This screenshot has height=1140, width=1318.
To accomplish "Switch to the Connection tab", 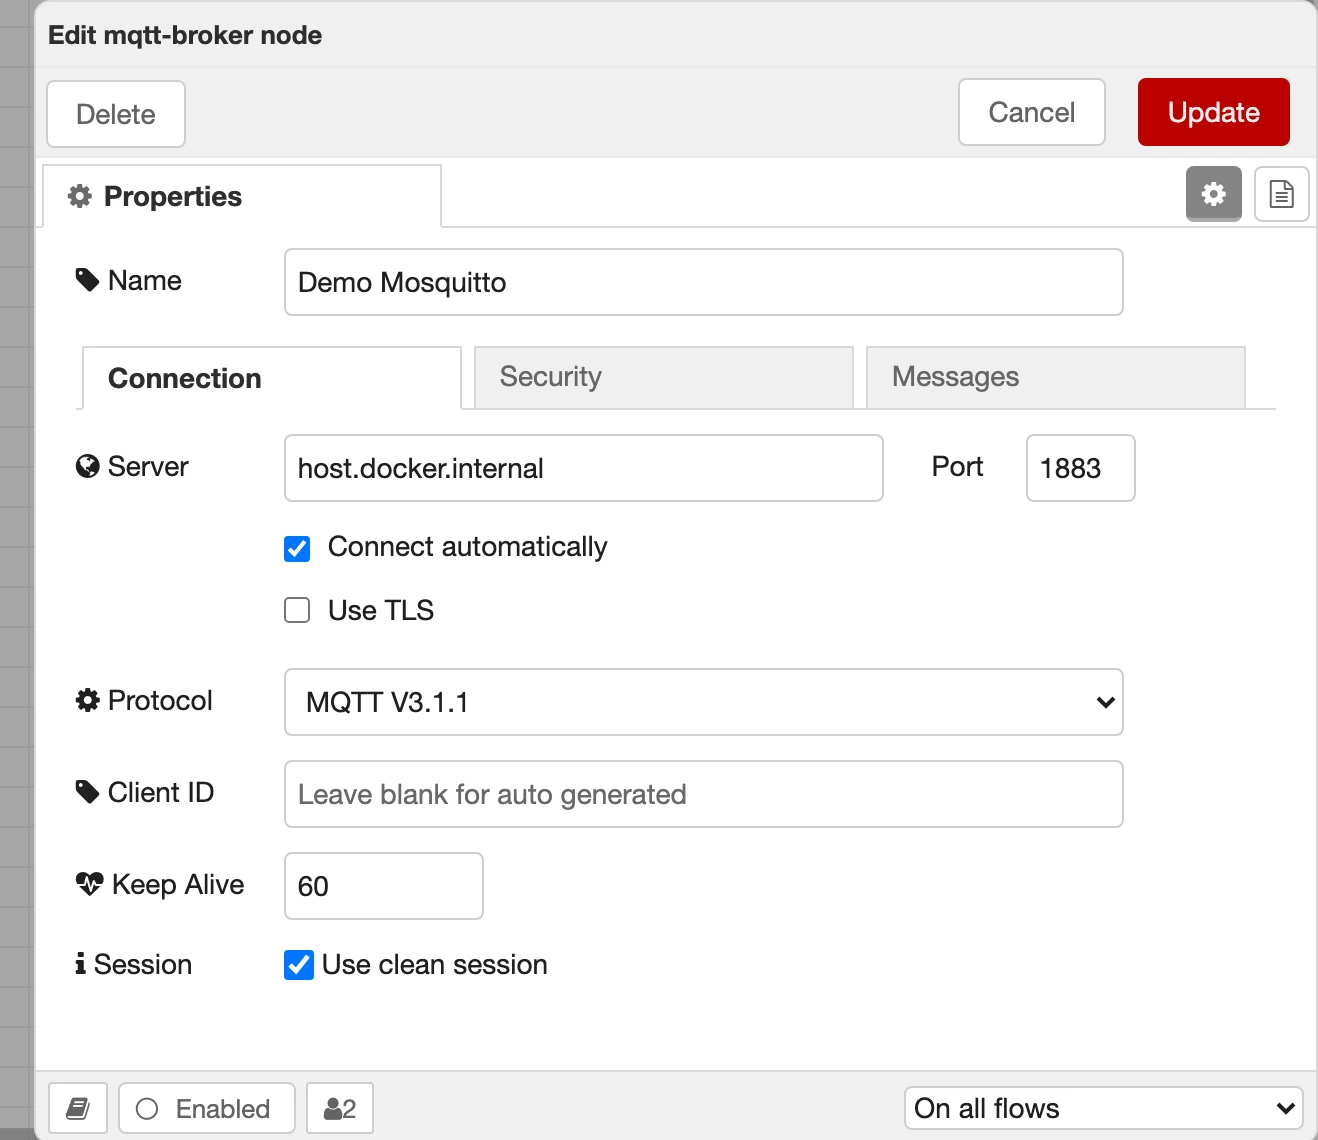I will click(x=272, y=378).
